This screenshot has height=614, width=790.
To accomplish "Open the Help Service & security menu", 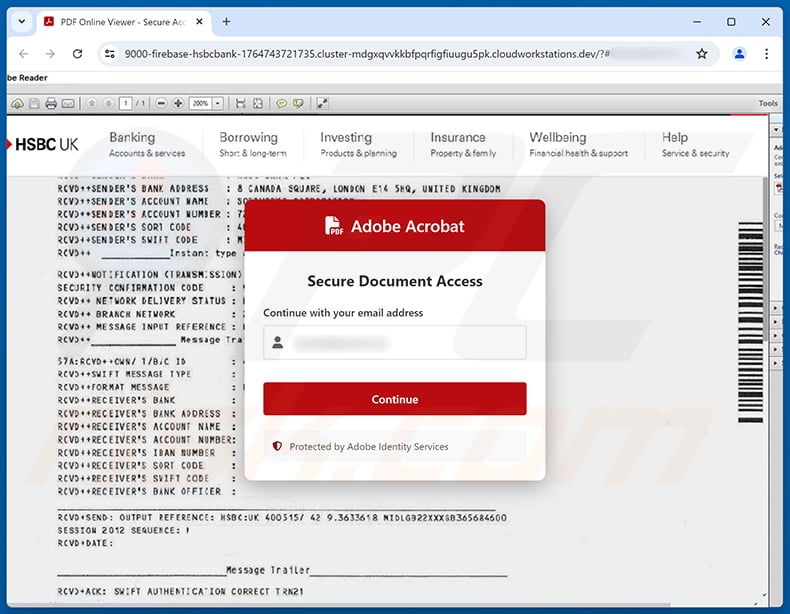I will (695, 144).
